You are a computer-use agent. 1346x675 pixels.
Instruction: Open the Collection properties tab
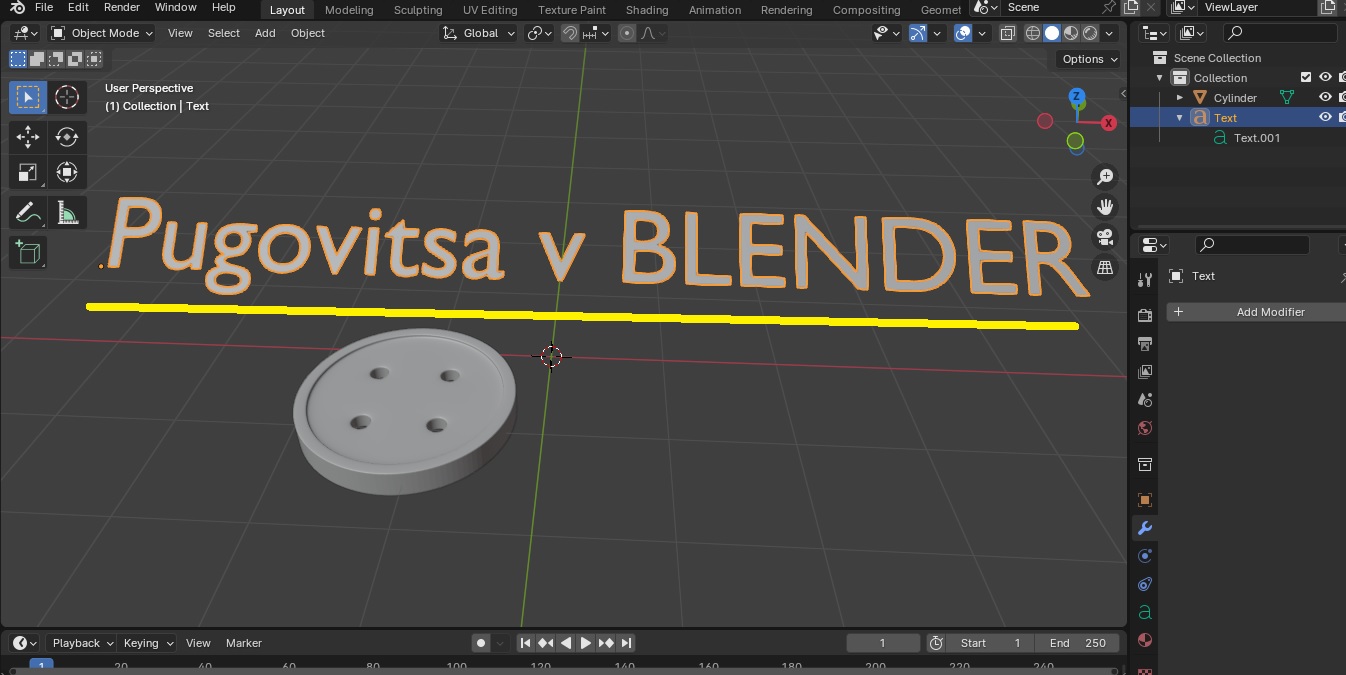coord(1145,465)
